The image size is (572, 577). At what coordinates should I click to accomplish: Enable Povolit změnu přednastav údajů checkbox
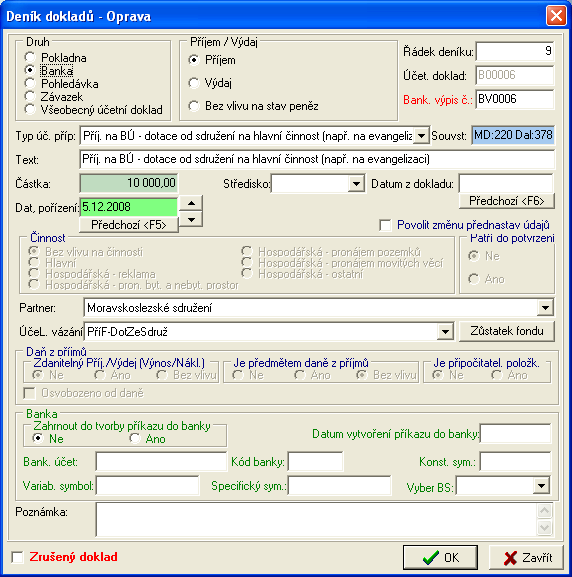pos(385,225)
